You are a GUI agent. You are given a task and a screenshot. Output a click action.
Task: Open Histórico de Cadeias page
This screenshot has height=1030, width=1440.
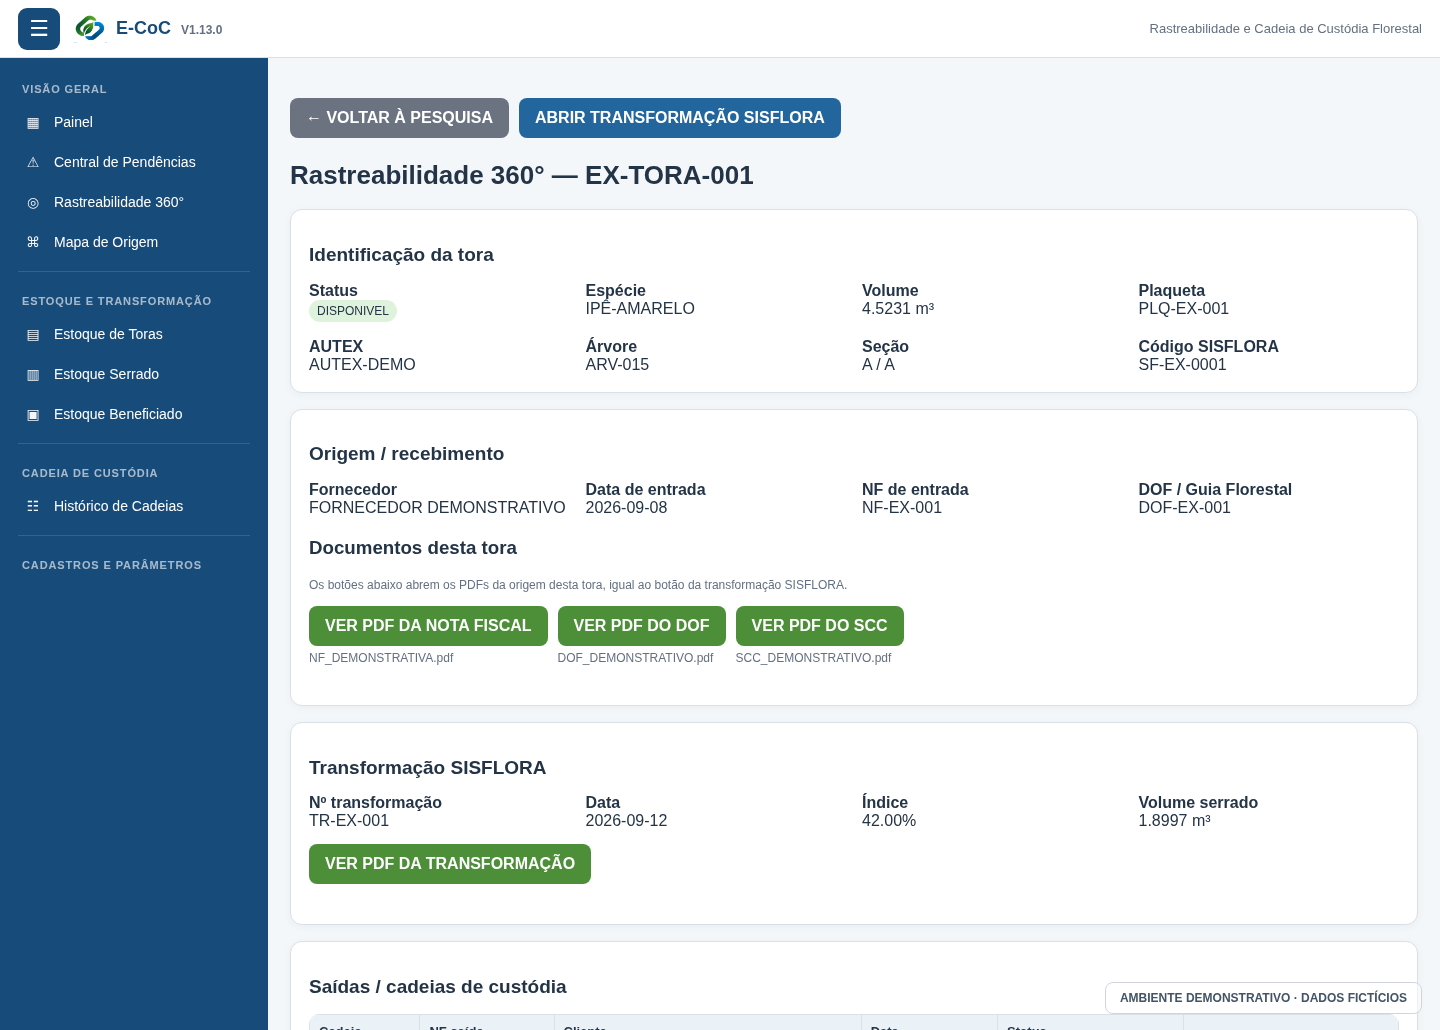(134, 506)
